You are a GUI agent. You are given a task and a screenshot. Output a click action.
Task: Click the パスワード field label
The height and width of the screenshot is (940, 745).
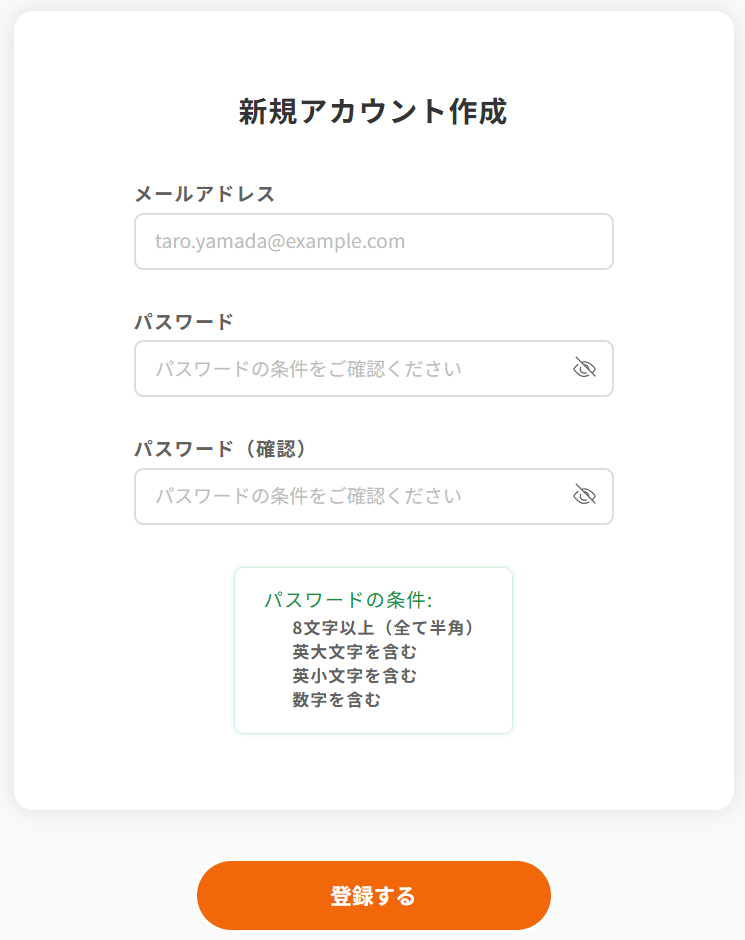click(183, 322)
